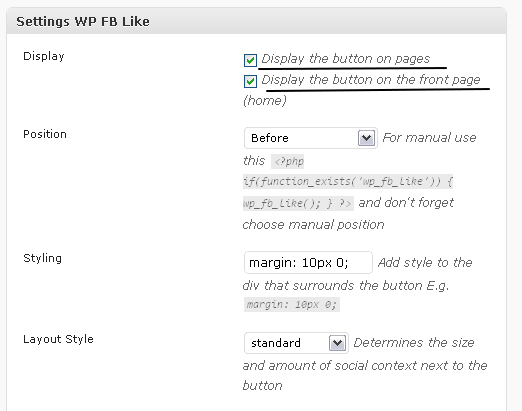This screenshot has width=522, height=411.
Task: Uncheck the front page display checkbox
Action: (250, 81)
